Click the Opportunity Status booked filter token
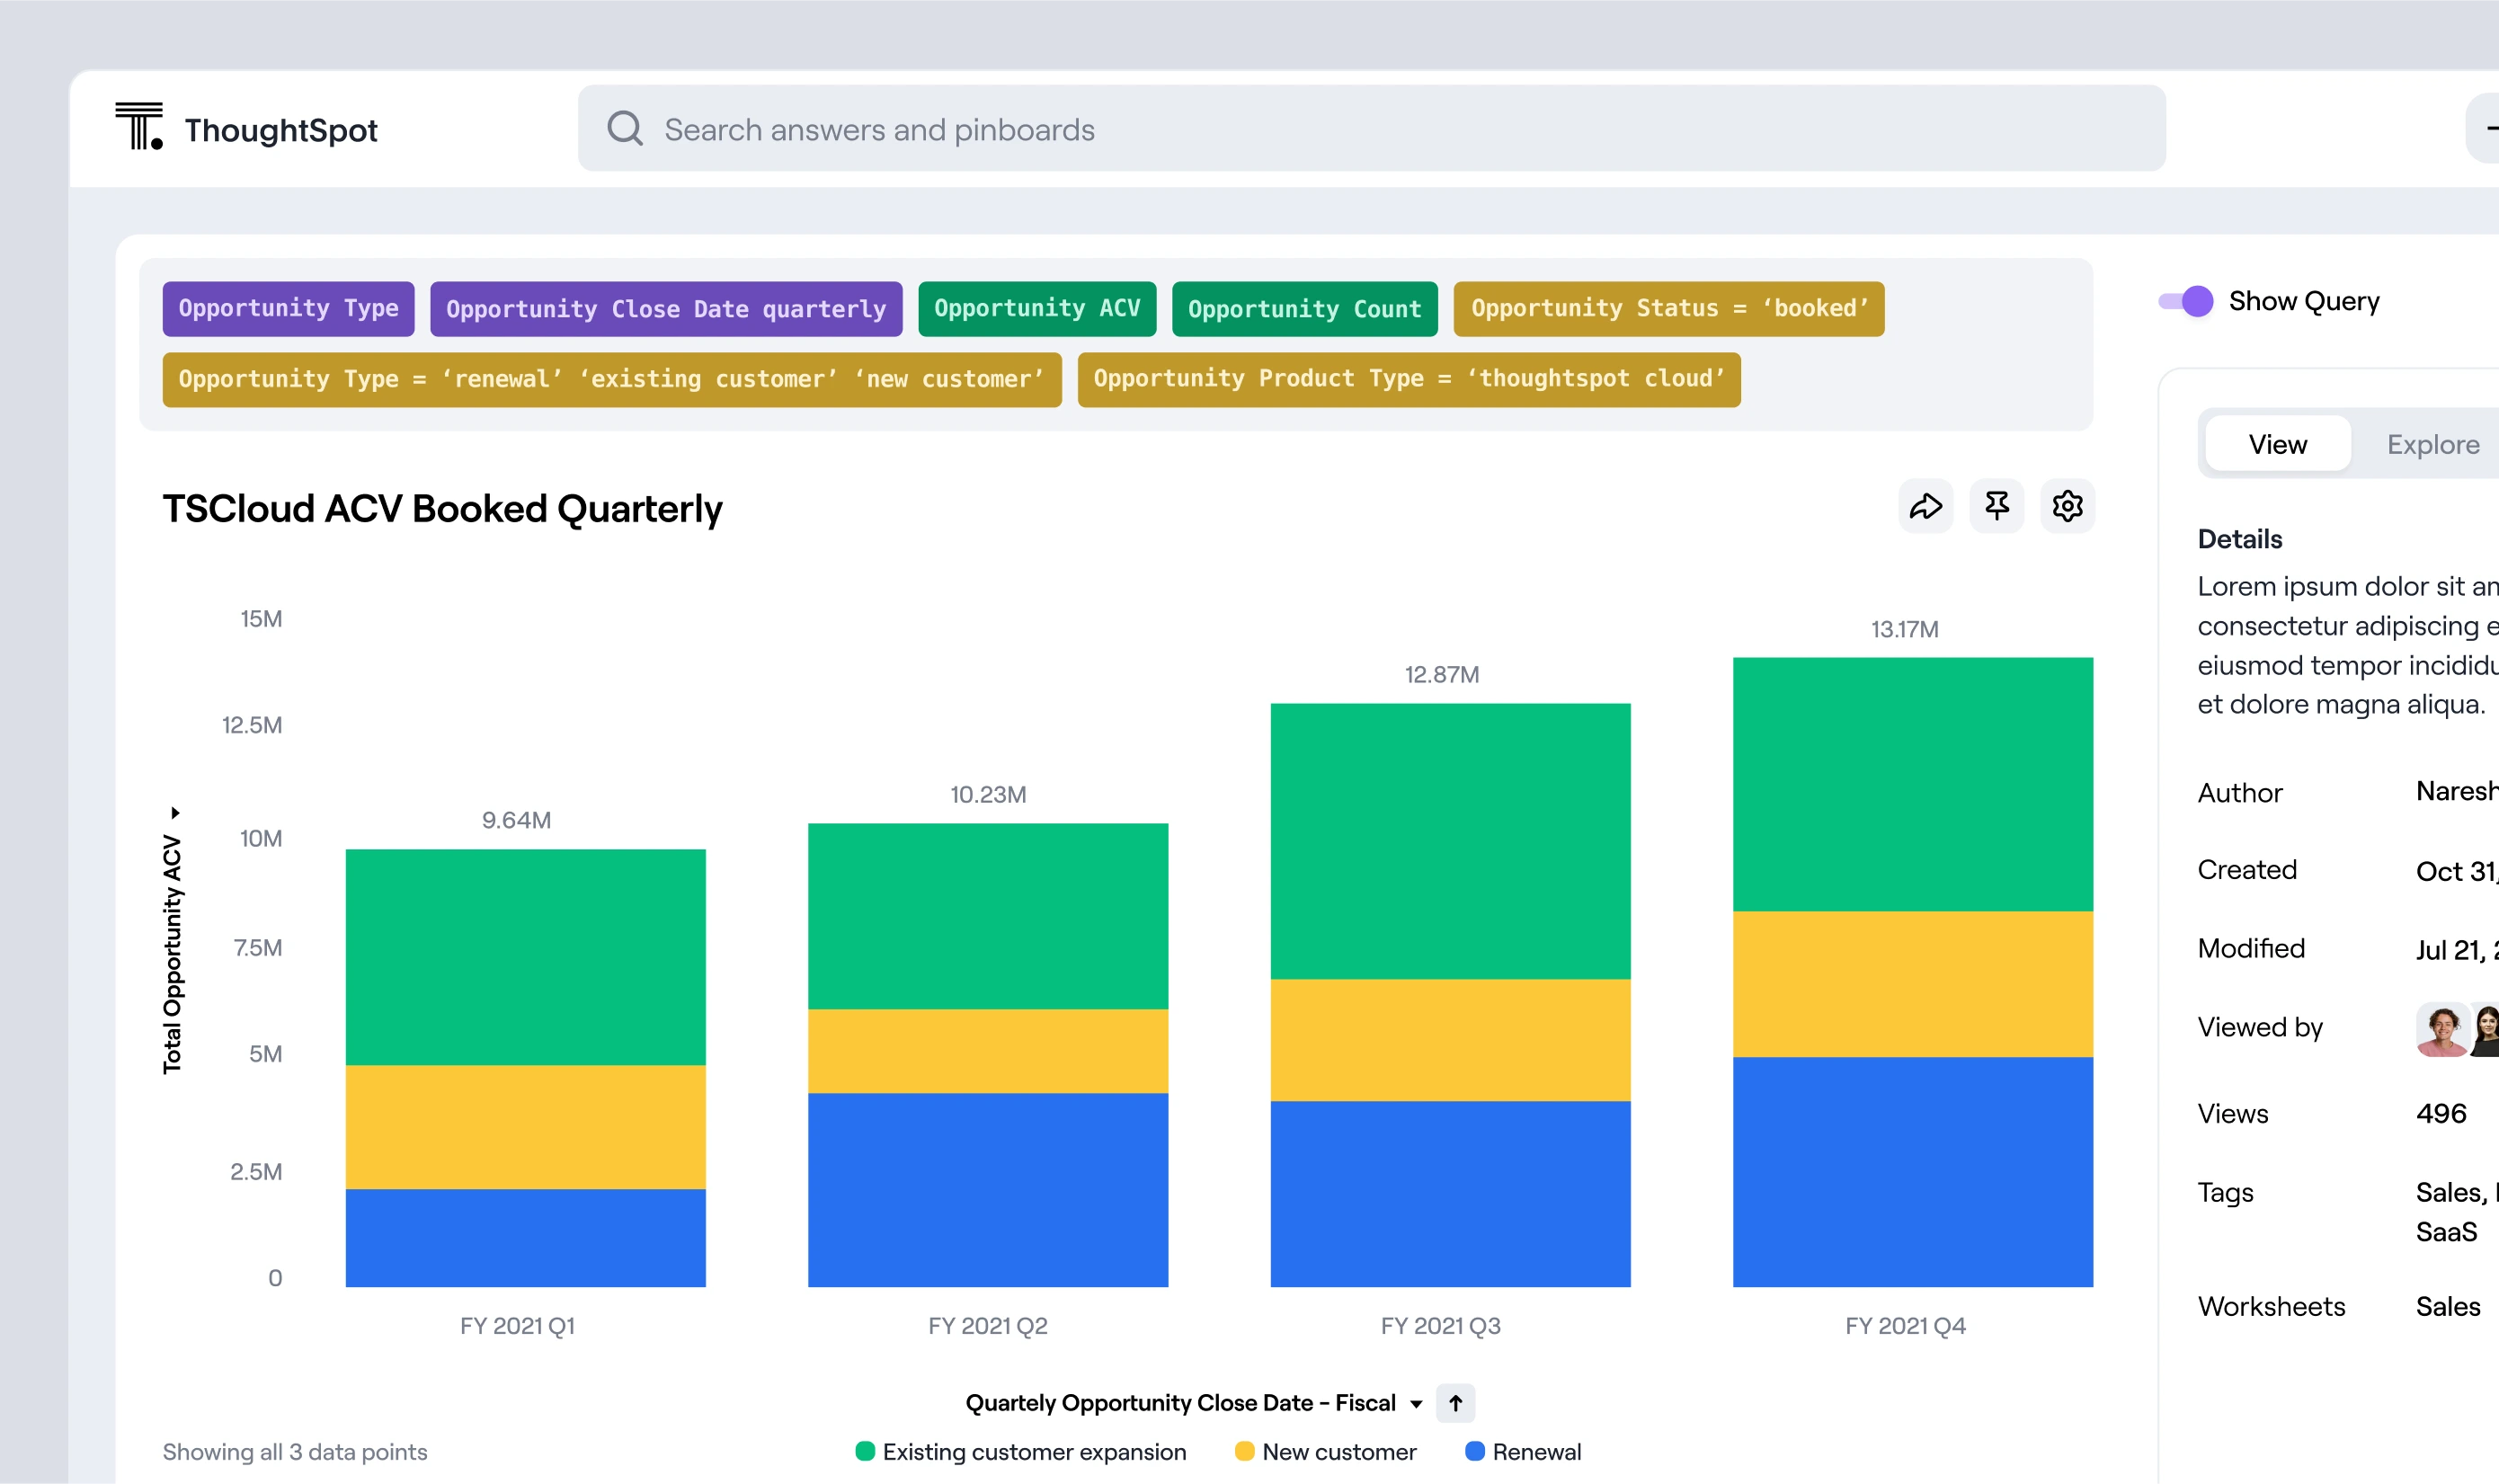 point(1668,309)
